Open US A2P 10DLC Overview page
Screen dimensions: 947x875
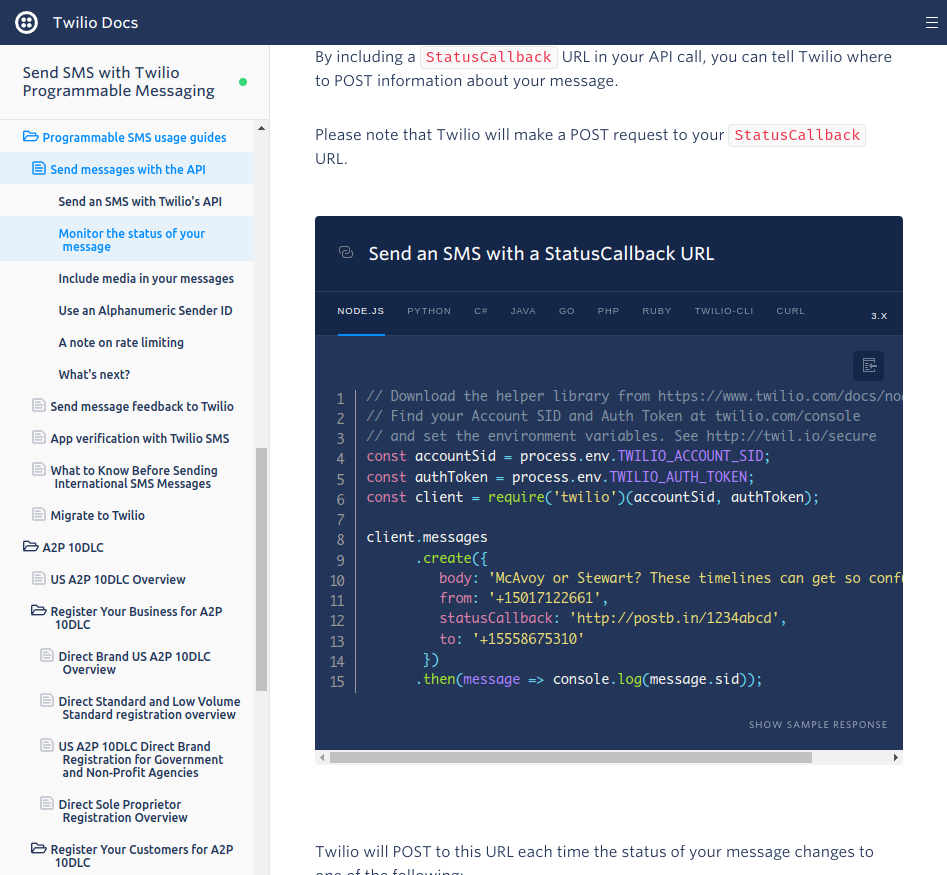click(x=118, y=579)
